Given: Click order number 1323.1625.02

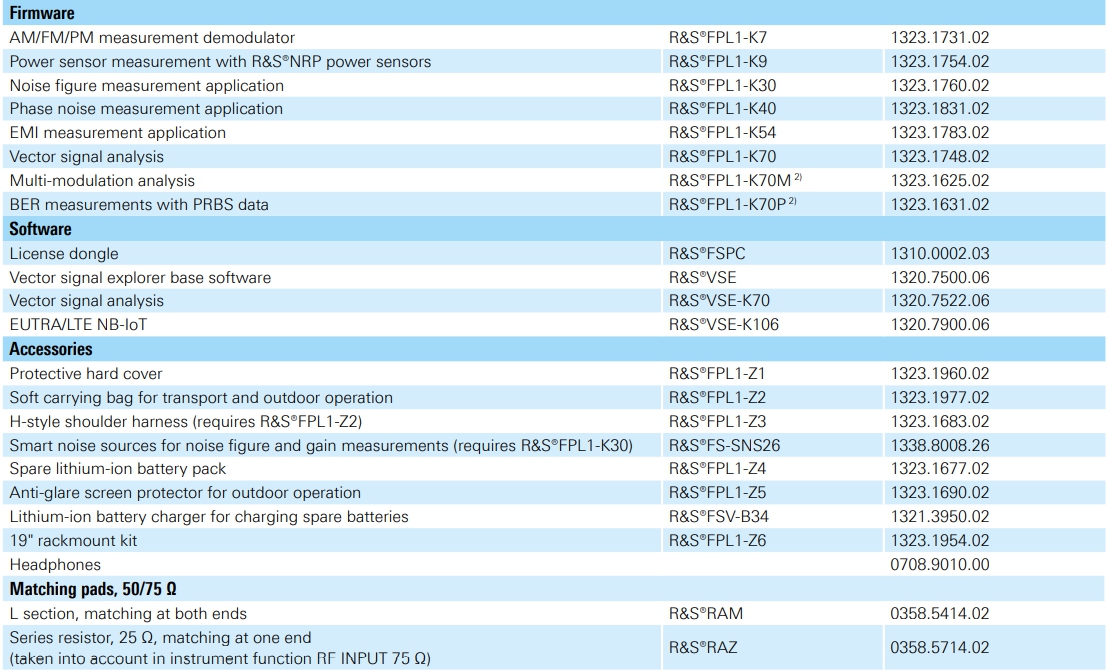Looking at the screenshot, I should 940,181.
